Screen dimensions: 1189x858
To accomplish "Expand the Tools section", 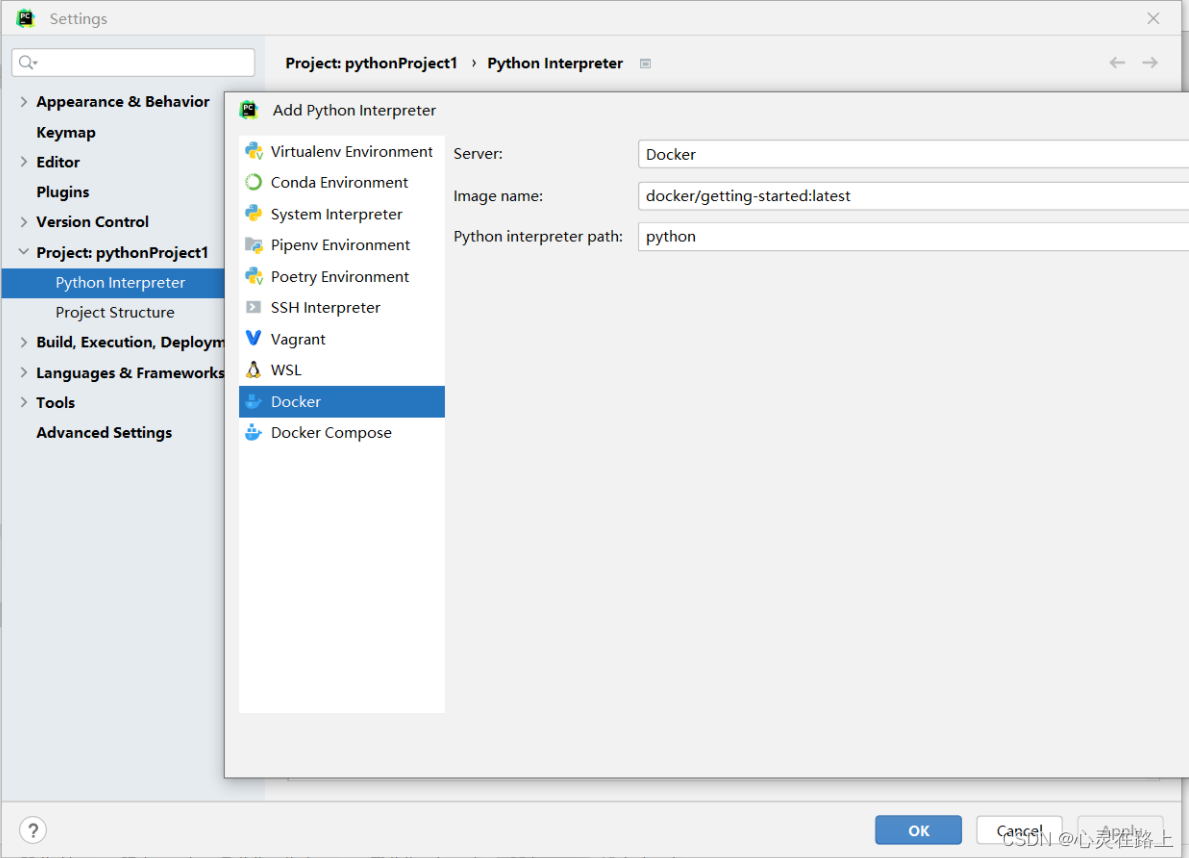I will 24,402.
